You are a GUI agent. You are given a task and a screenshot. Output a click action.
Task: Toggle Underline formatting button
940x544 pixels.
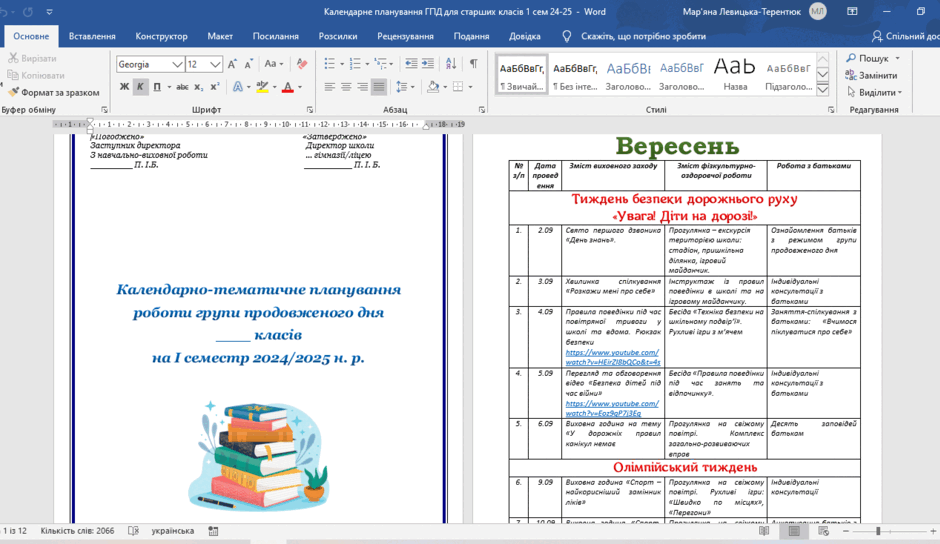click(x=157, y=87)
